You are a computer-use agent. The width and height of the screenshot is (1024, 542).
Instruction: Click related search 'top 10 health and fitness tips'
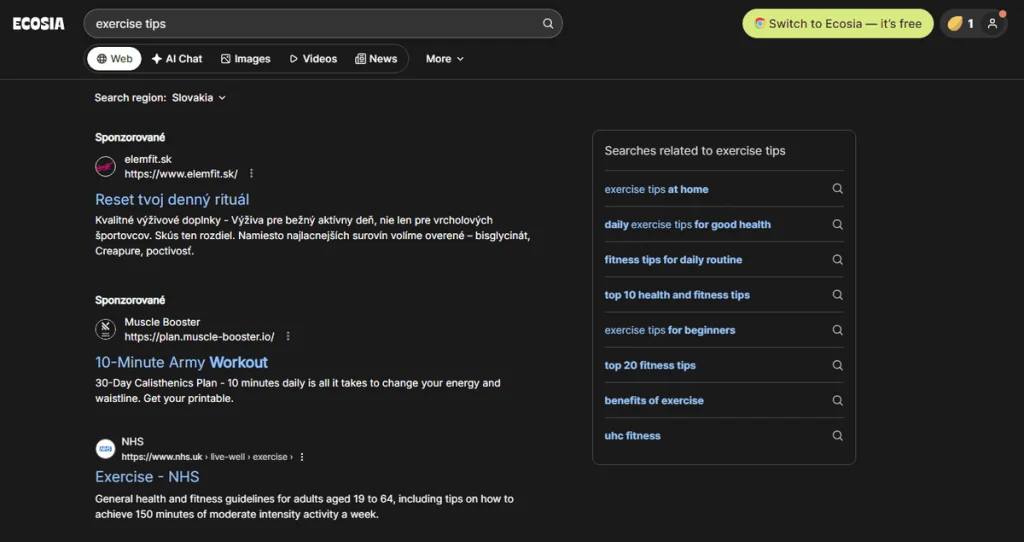click(x=677, y=295)
